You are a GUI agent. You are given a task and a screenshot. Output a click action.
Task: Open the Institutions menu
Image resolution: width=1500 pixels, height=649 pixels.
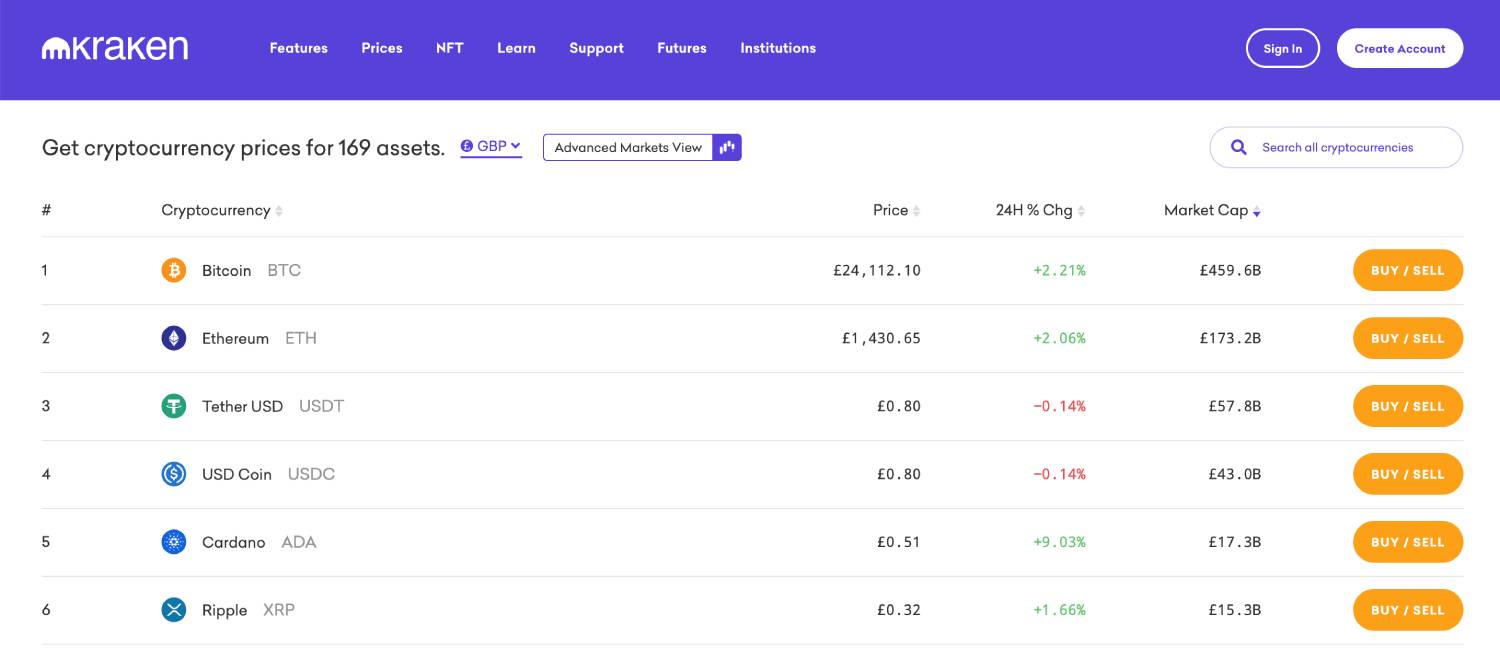coord(778,48)
